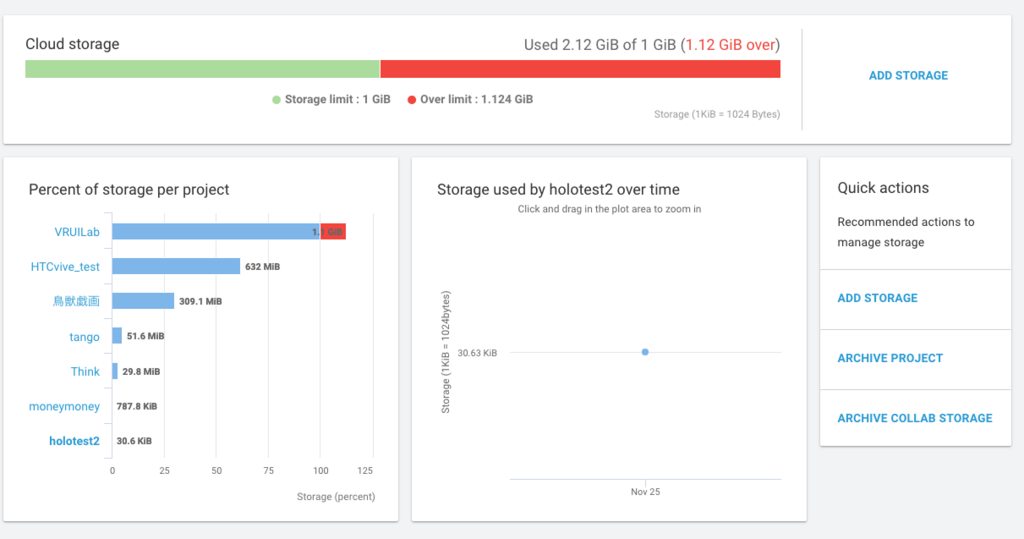This screenshot has height=539, width=1024.
Task: Click the blue HTCvive_test bar
Action: click(x=176, y=266)
